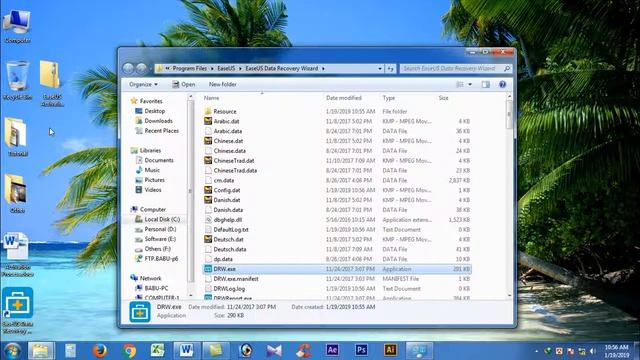Open Organize dropdown menu

pos(143,84)
